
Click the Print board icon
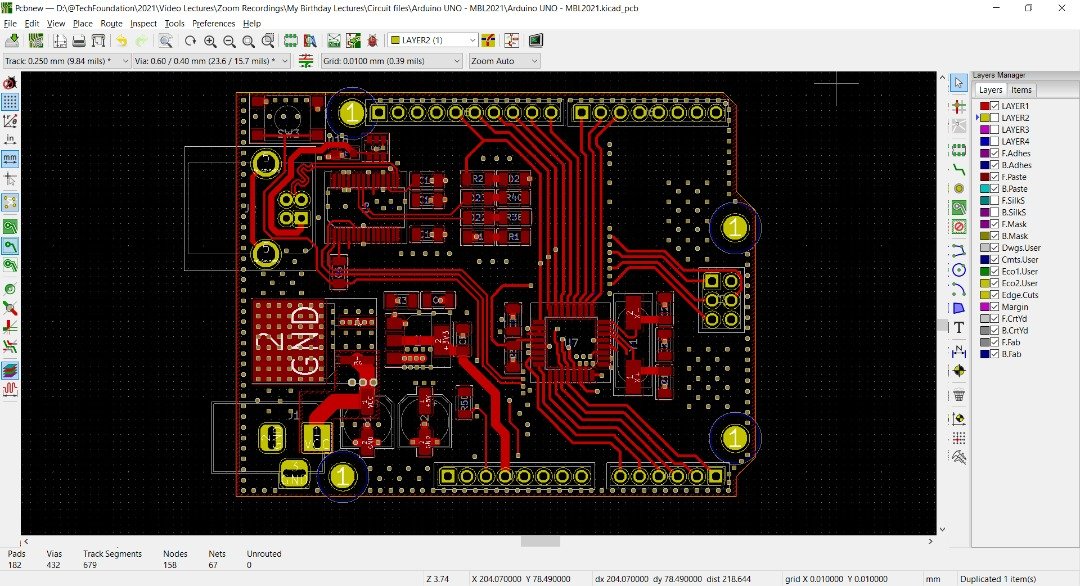[x=79, y=41]
